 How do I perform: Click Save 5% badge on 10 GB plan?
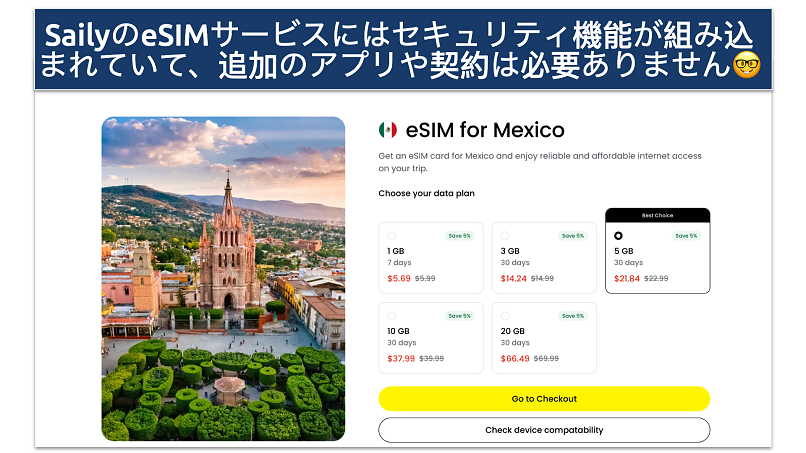[460, 316]
